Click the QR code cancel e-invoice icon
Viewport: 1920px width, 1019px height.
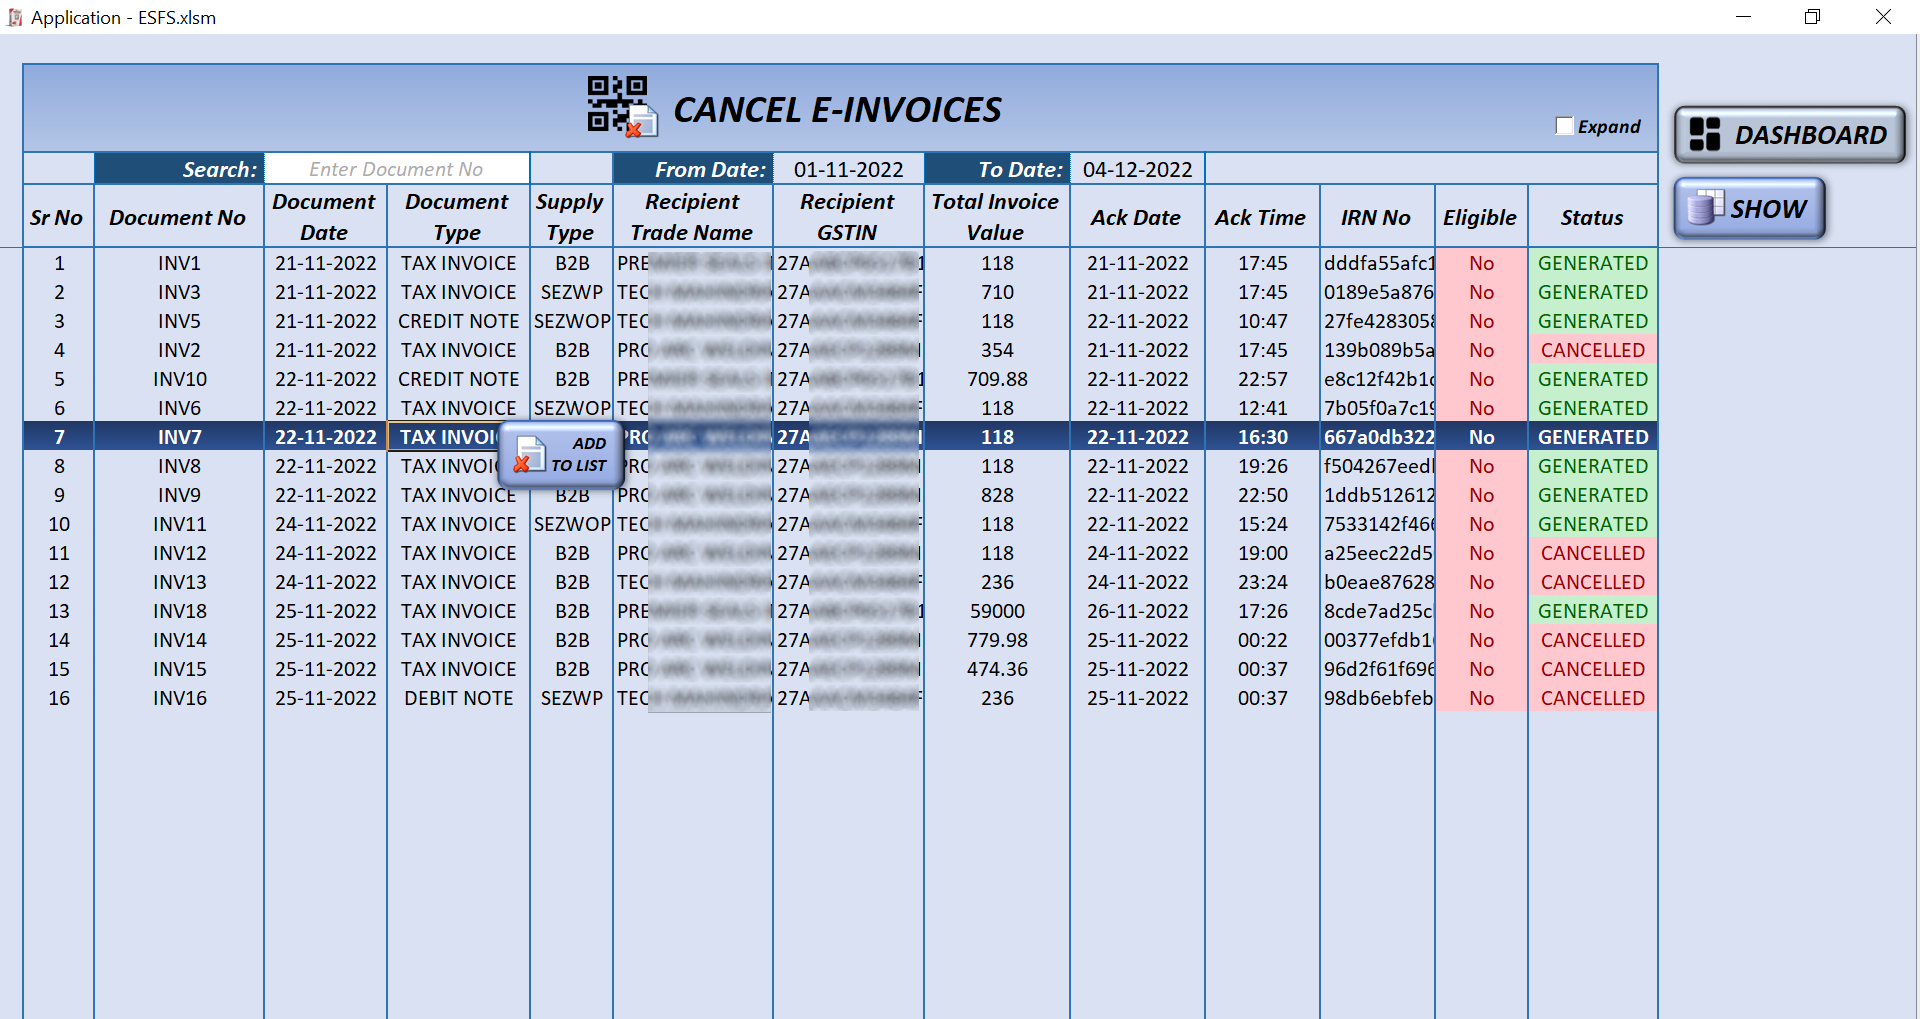(621, 106)
